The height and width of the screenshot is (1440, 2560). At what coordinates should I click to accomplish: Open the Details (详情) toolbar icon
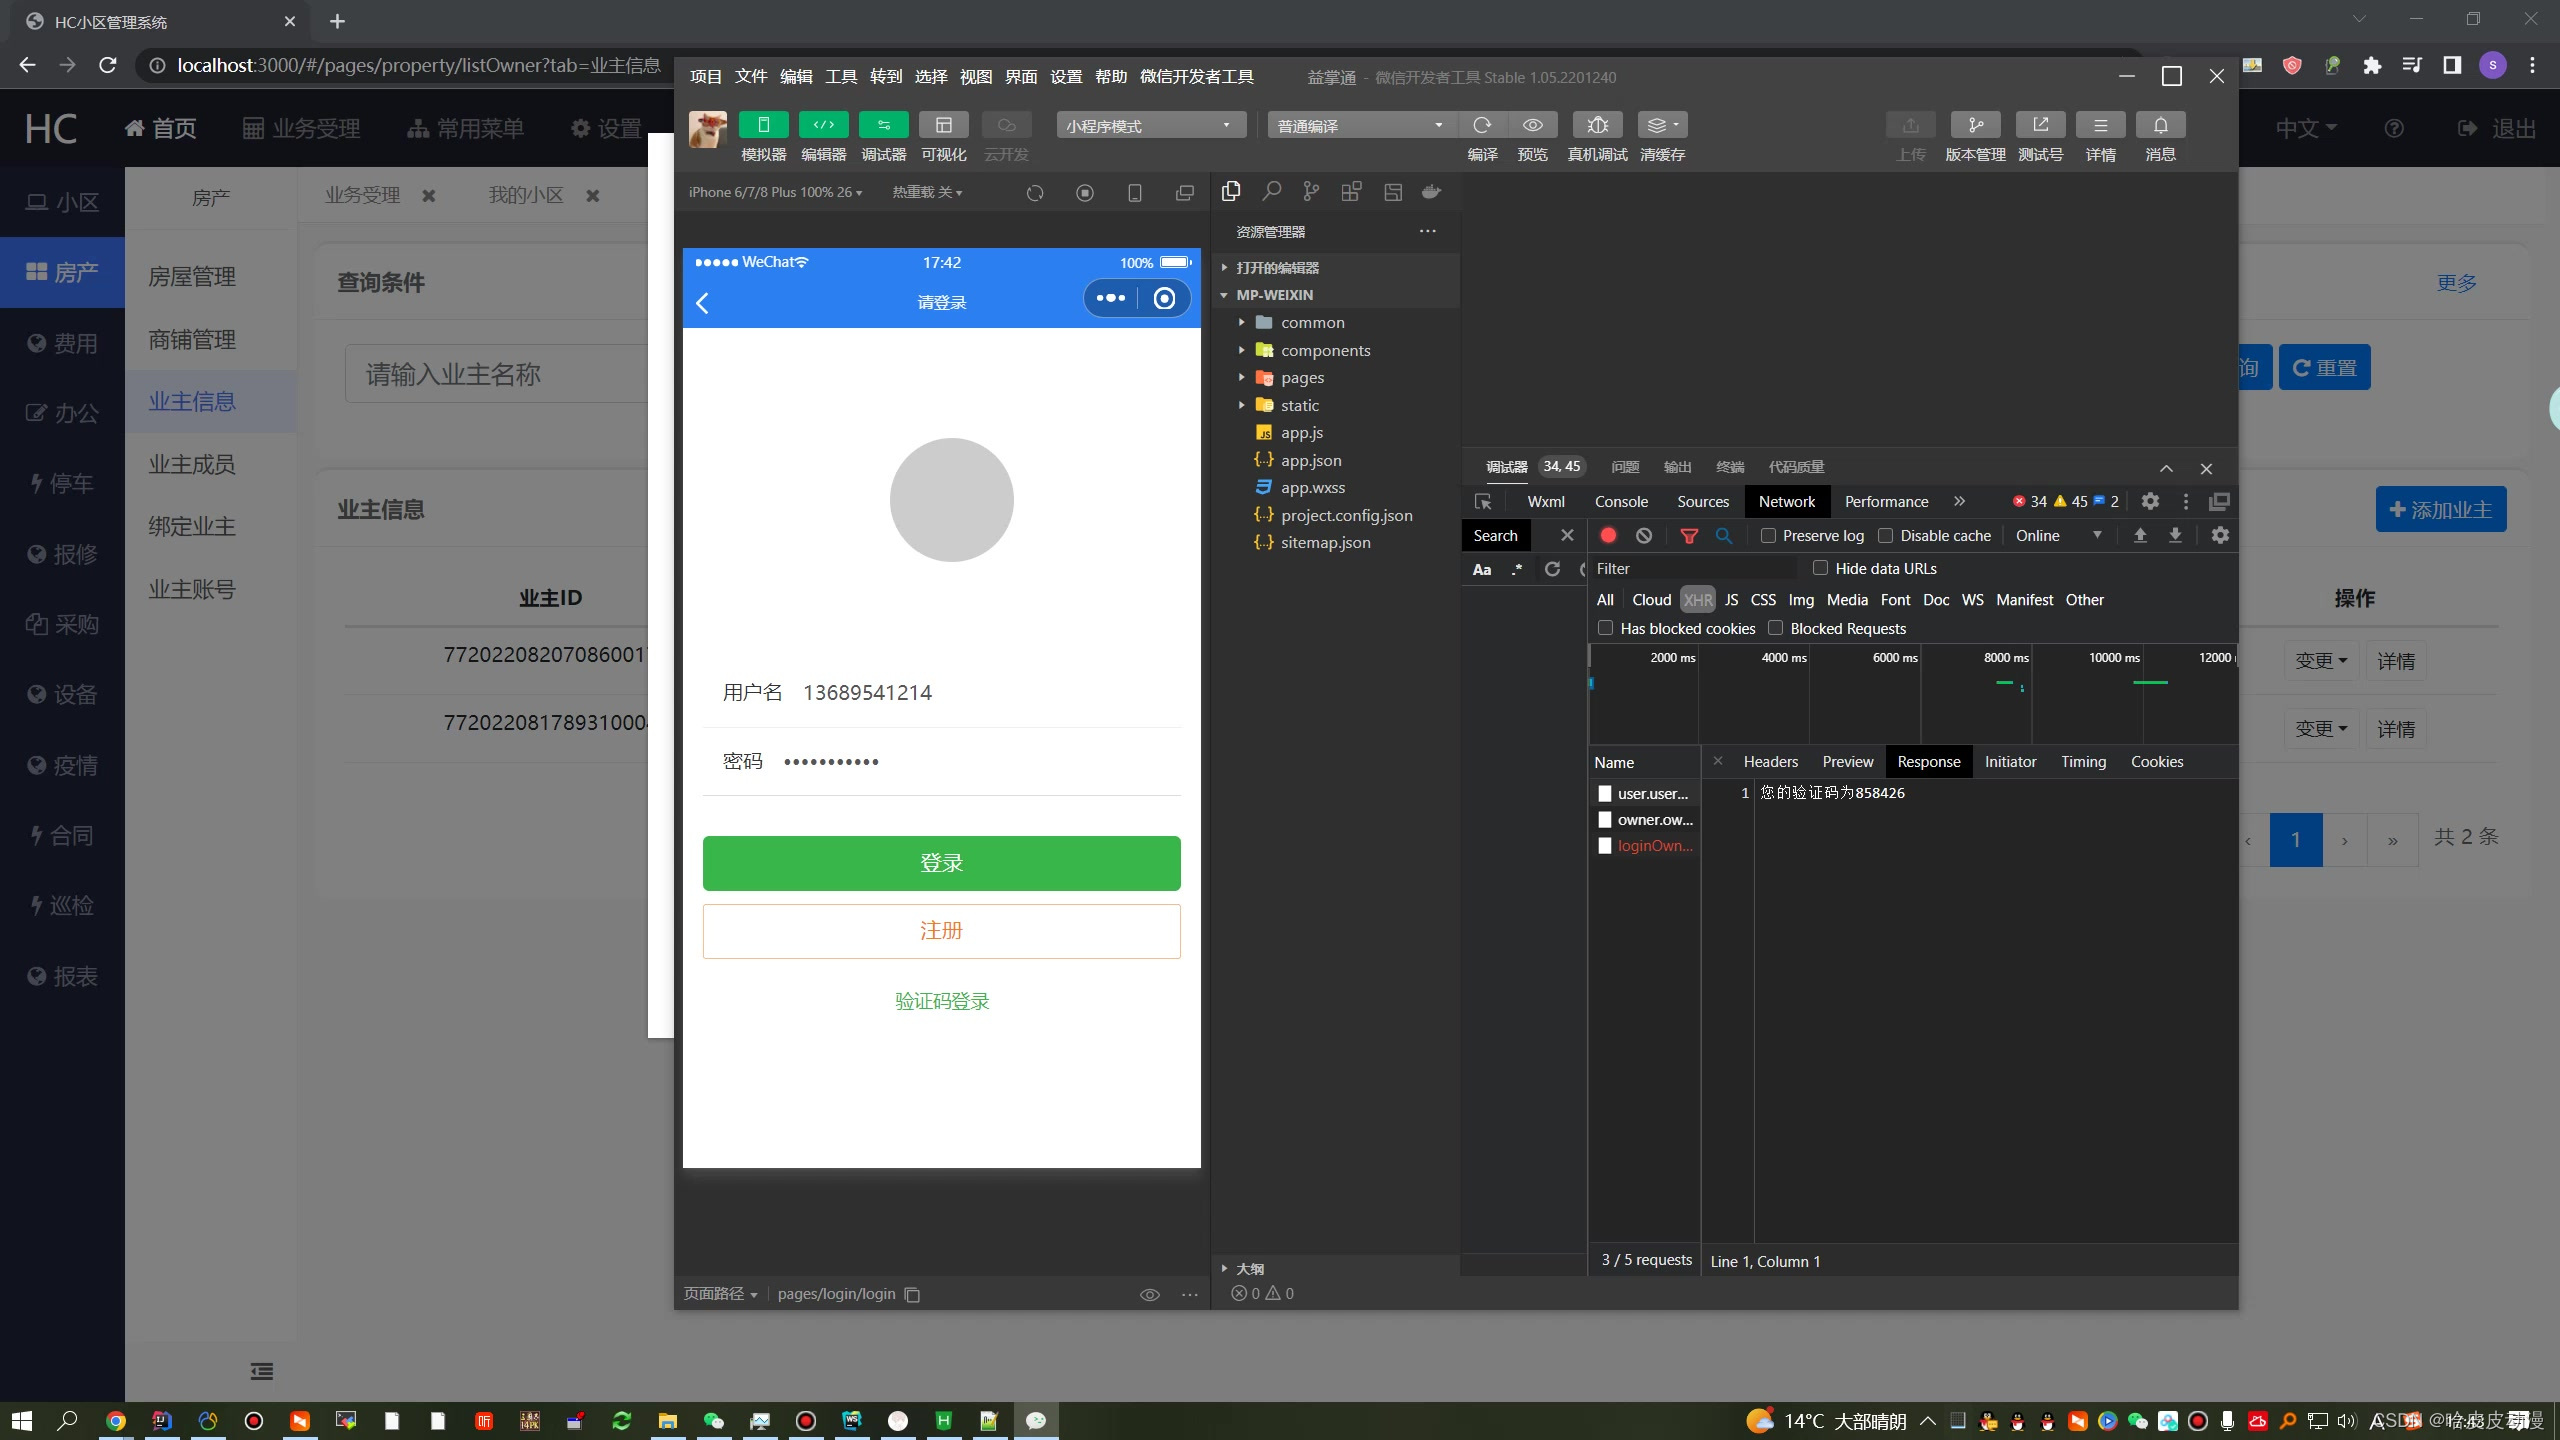tap(2100, 125)
